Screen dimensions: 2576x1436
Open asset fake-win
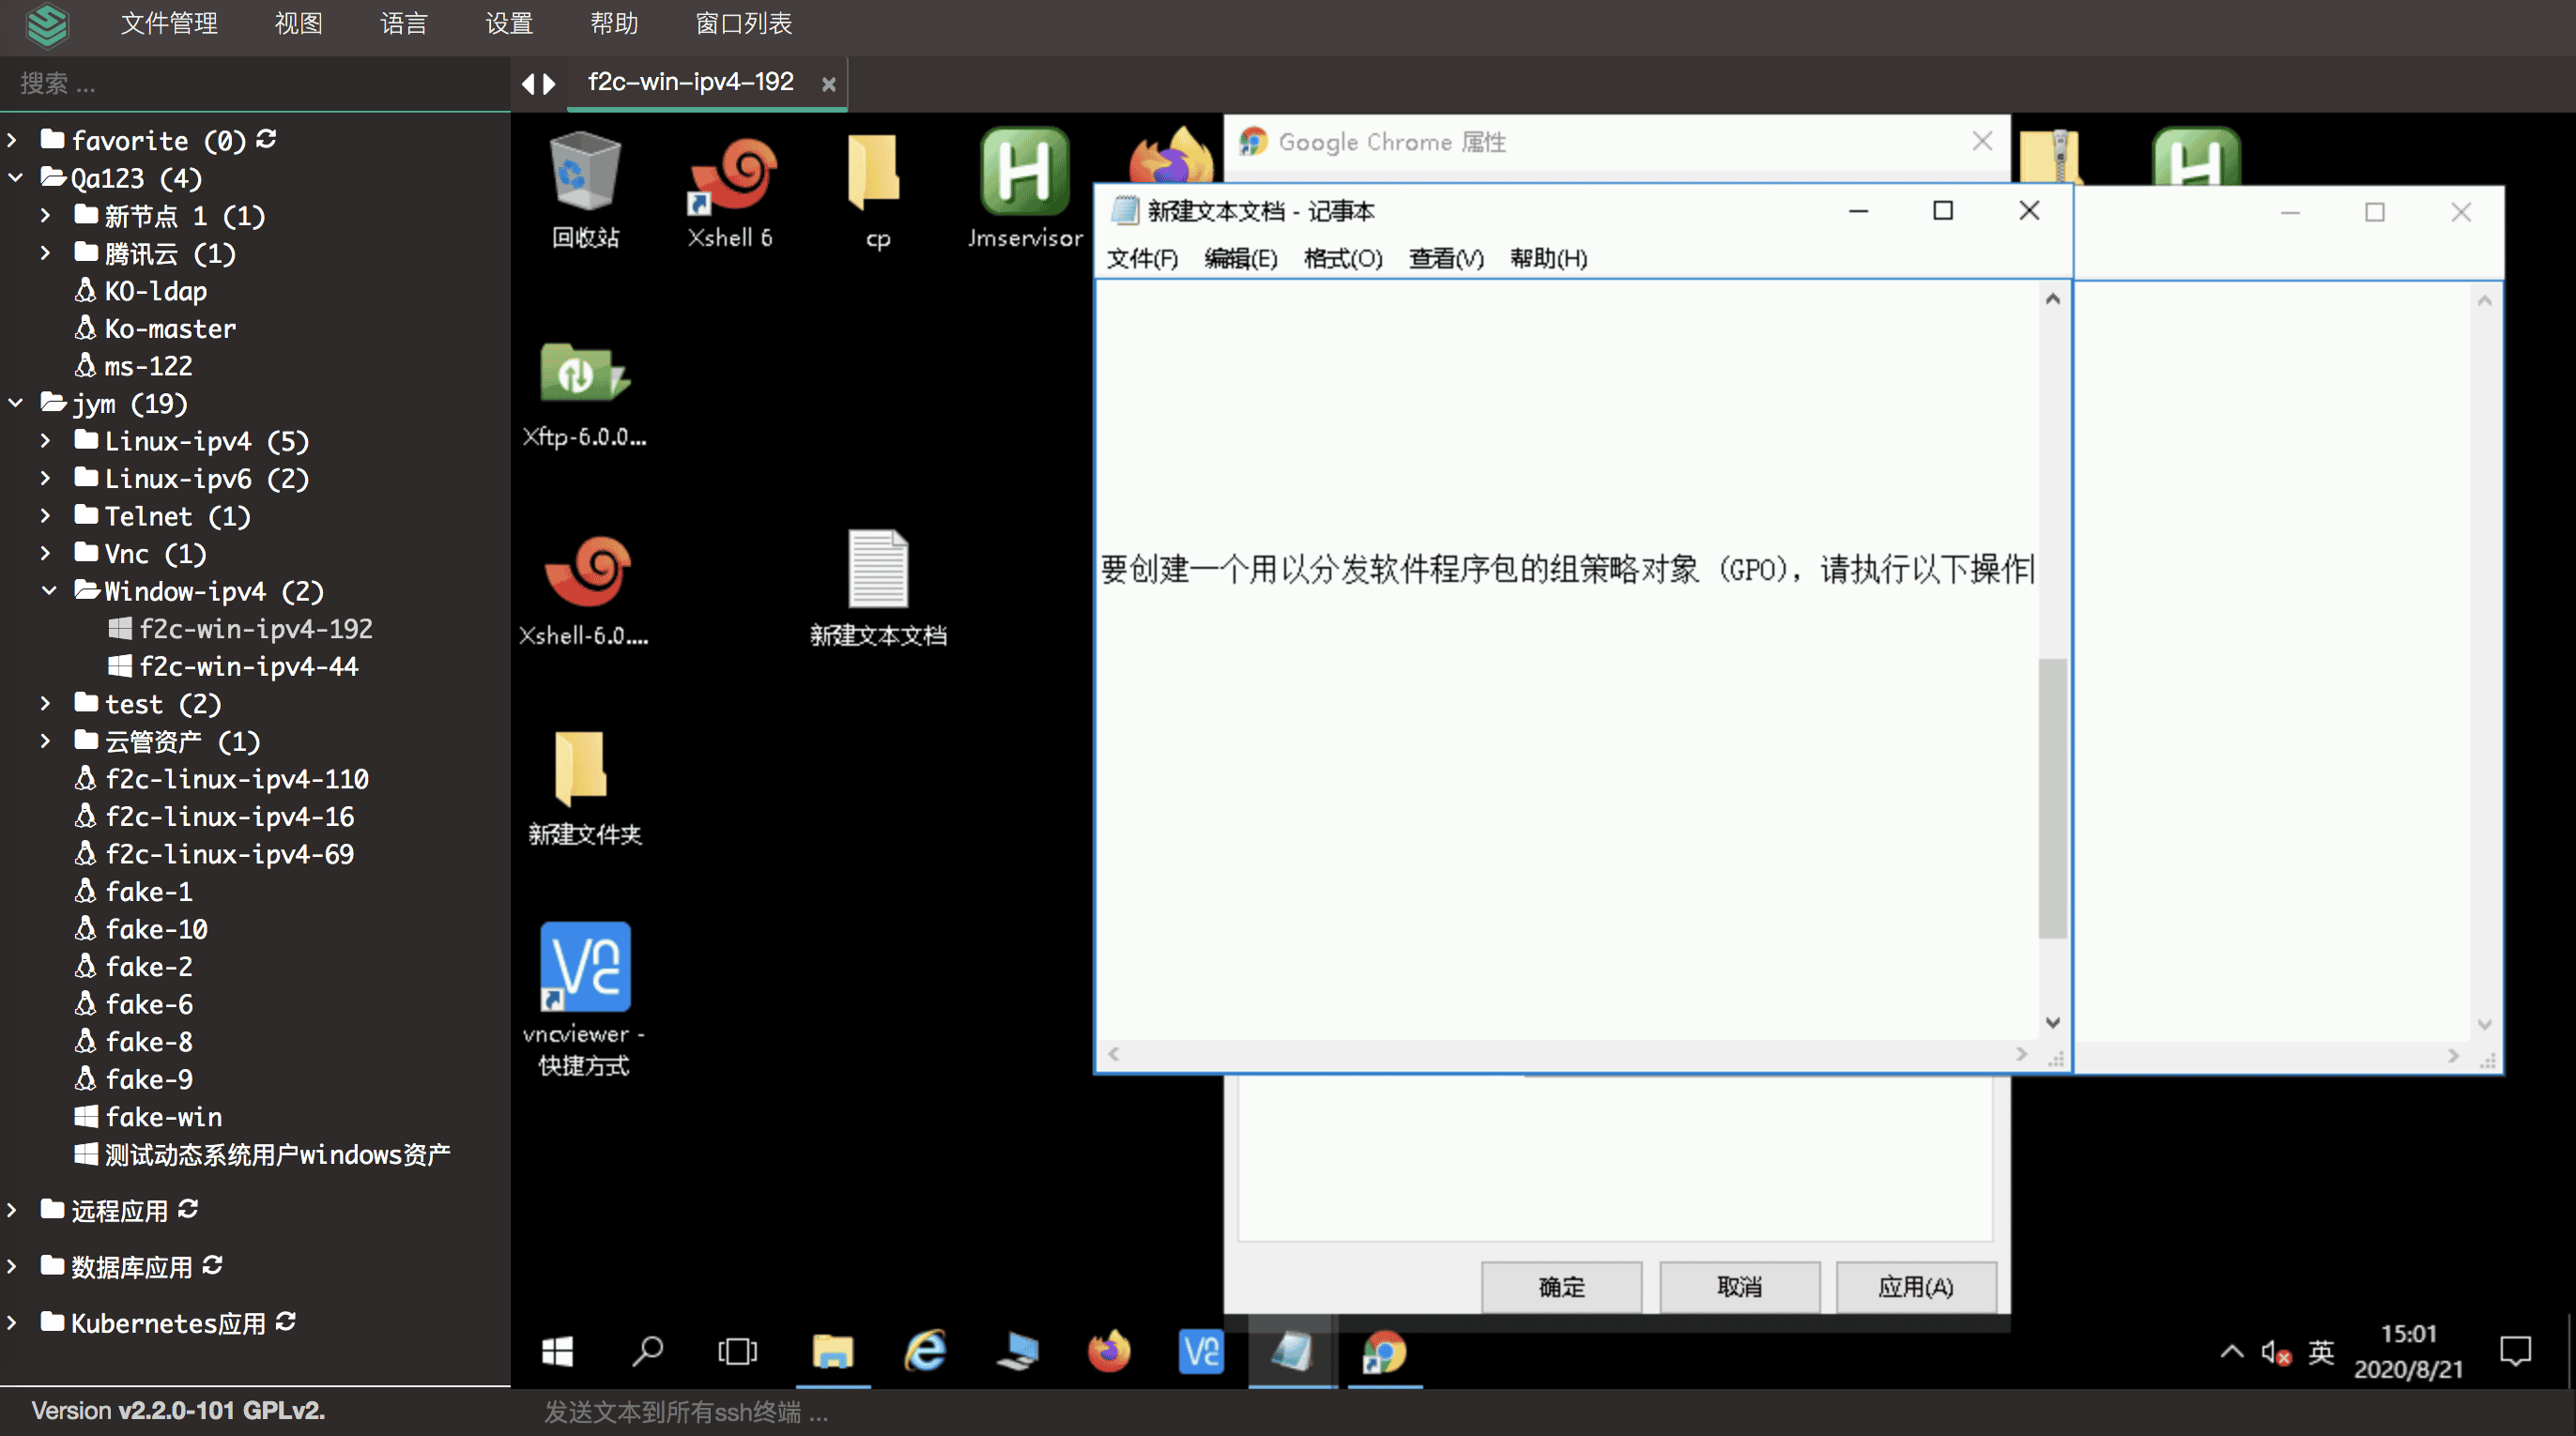[163, 1116]
